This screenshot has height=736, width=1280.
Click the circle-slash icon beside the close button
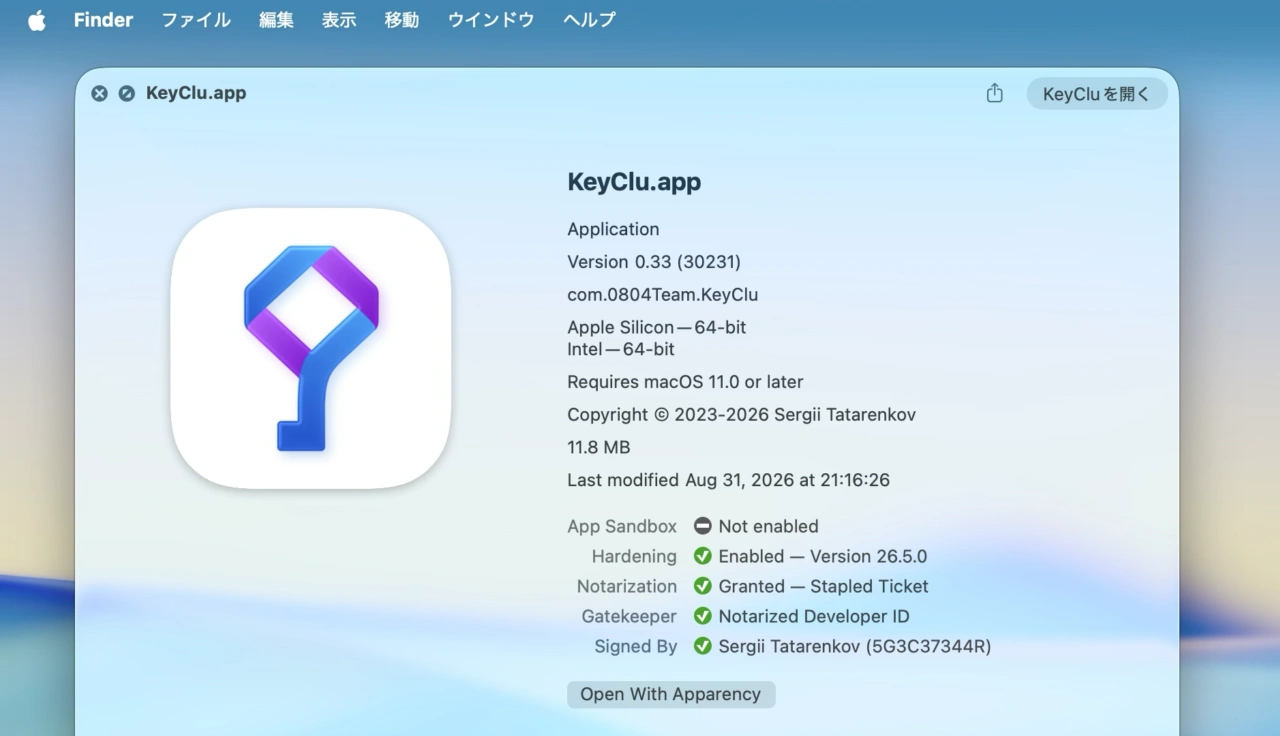pos(126,93)
